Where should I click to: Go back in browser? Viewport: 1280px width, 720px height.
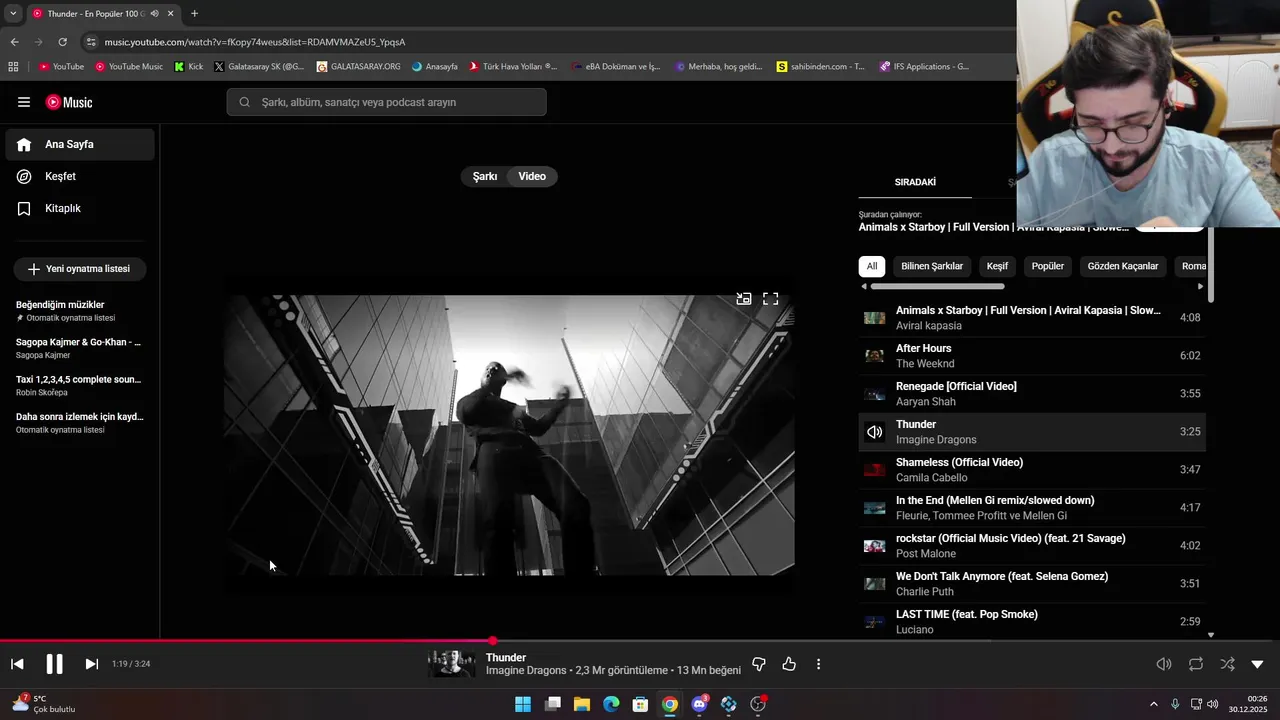14,42
